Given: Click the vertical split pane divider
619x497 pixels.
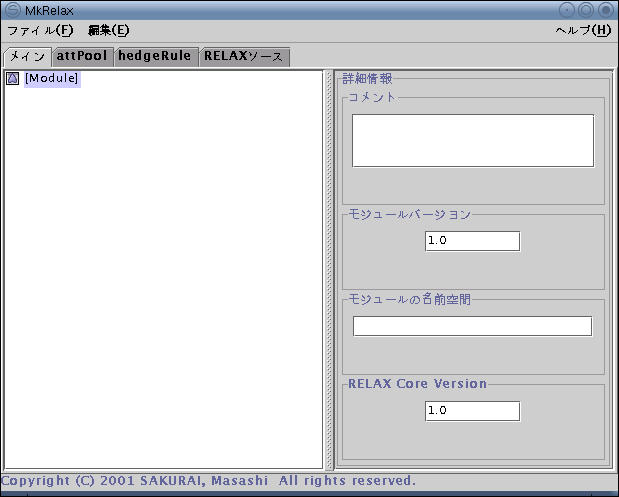Looking at the screenshot, I should coord(329,268).
